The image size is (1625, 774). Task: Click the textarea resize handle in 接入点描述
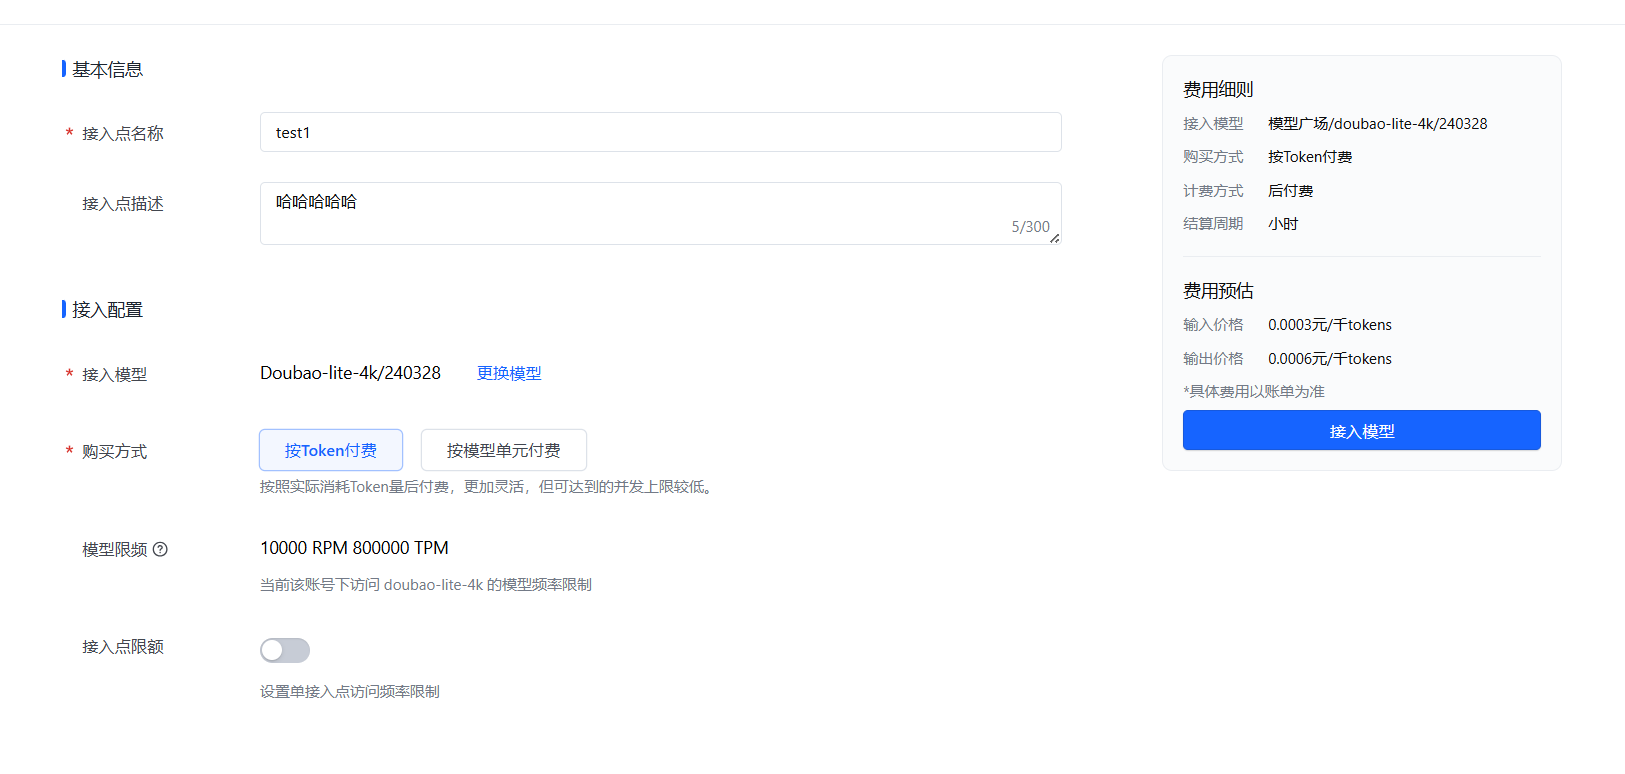pos(1054,238)
